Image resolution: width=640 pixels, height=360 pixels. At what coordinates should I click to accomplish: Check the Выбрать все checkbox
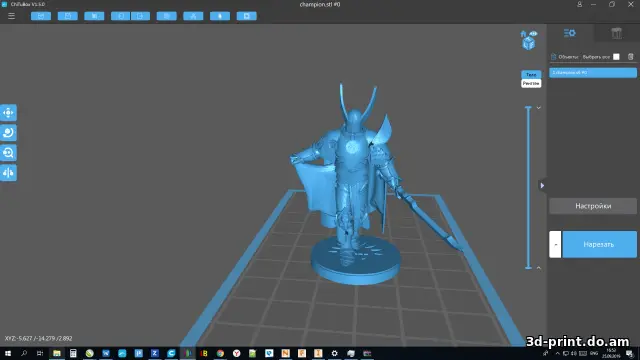[x=616, y=57]
